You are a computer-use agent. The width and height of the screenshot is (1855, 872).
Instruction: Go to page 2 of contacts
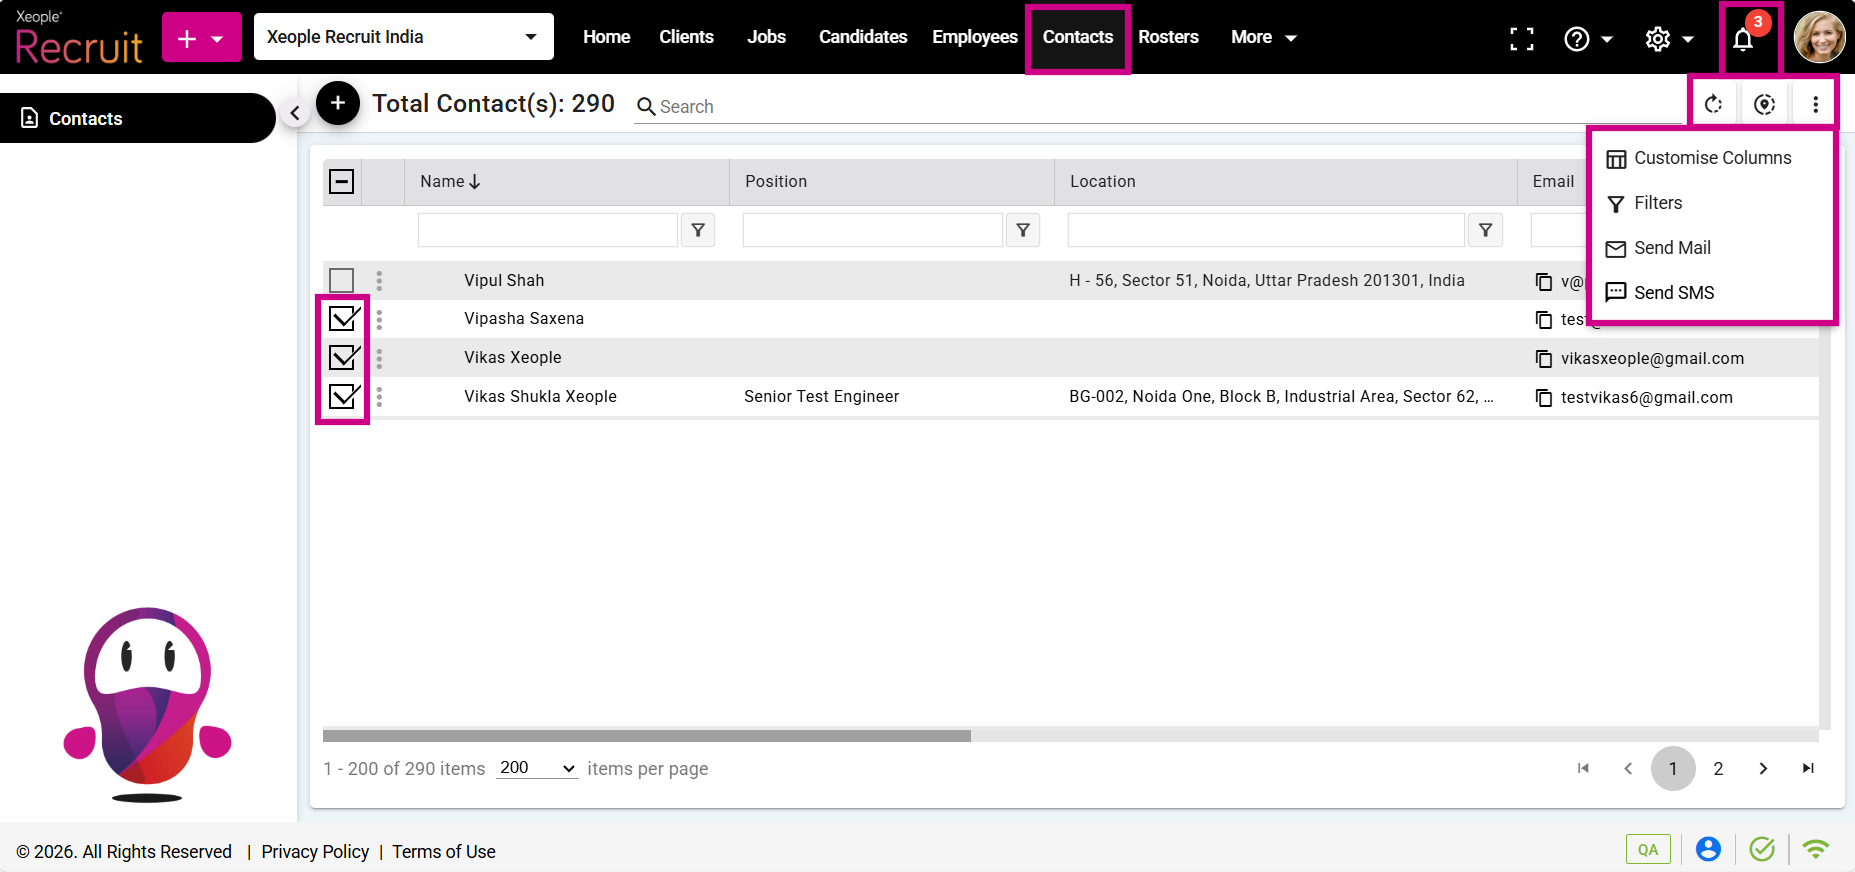[1718, 768]
